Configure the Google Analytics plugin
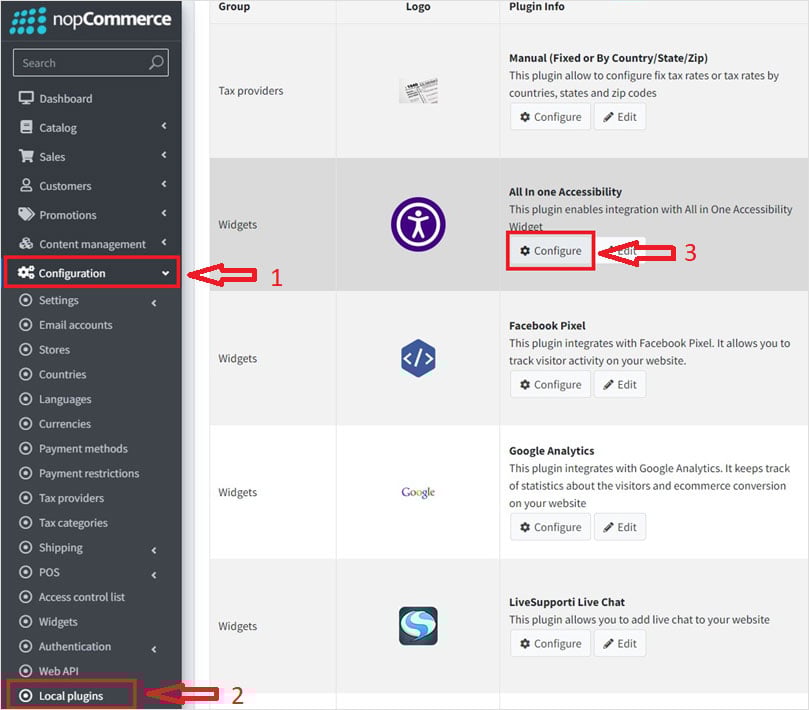Viewport: 809px width, 710px height. (551, 527)
